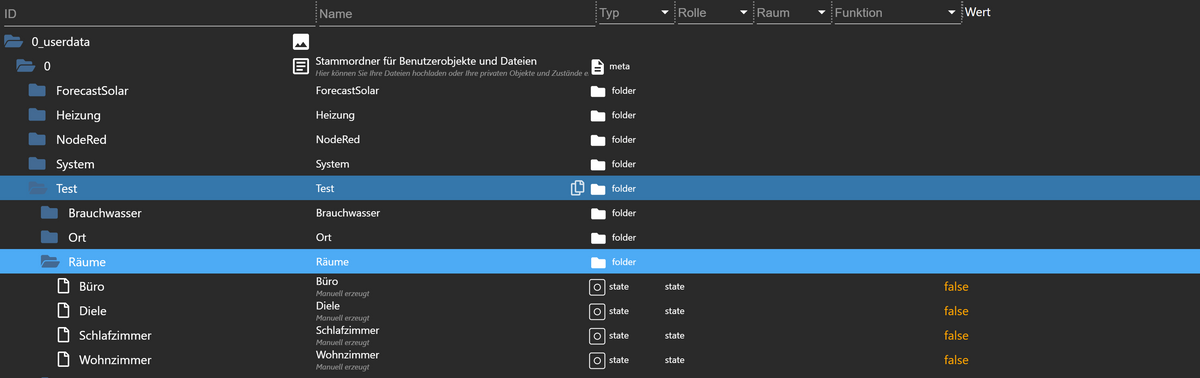1200x378 pixels.
Task: Select the Diele state ID in tree
Action: (x=93, y=311)
